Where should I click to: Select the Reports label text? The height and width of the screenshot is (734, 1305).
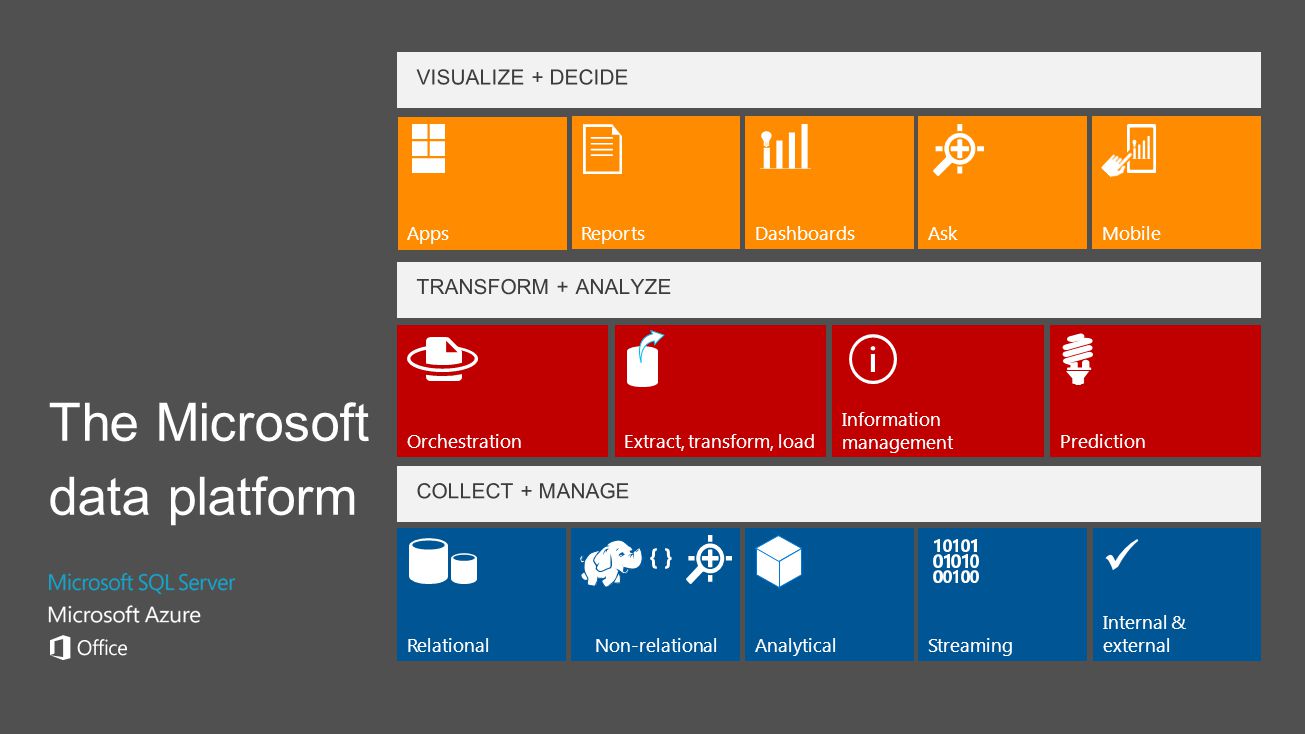coord(613,234)
